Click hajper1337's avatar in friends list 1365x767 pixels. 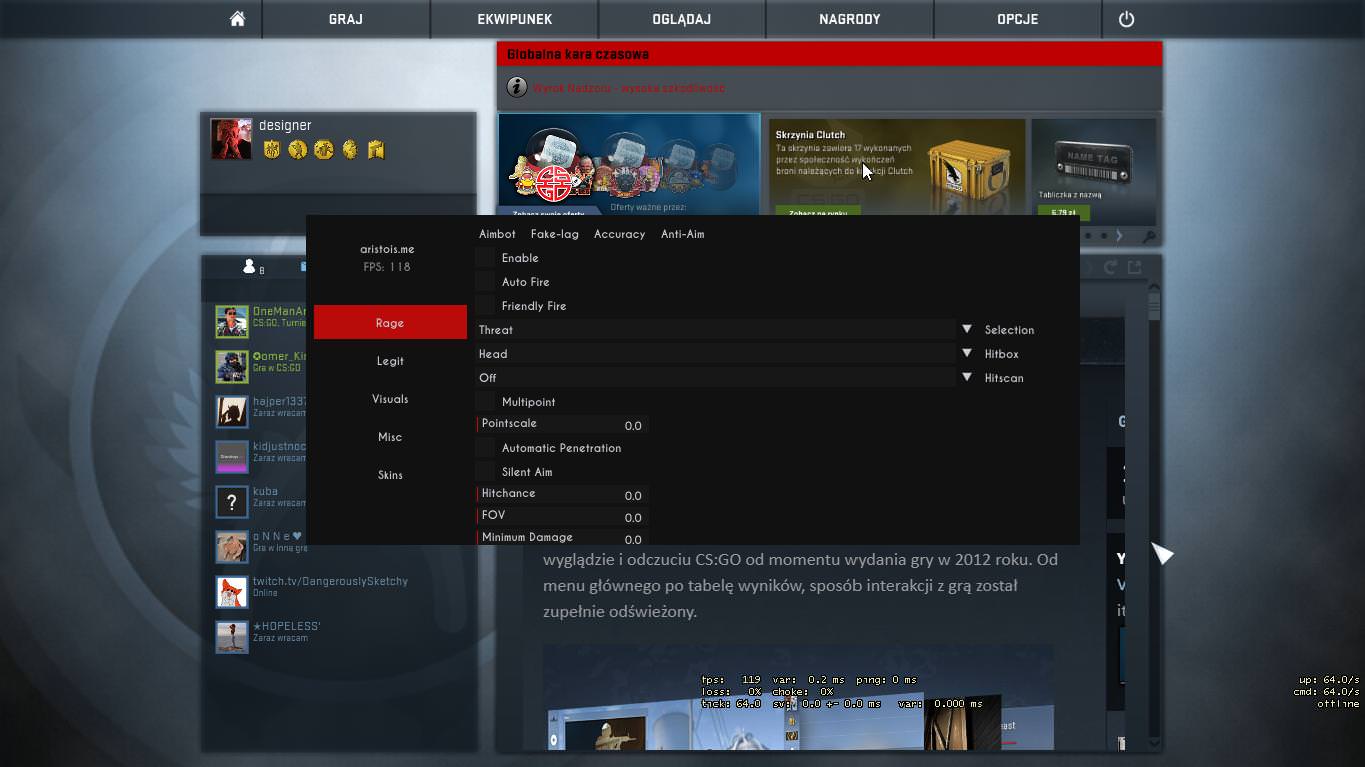tap(232, 411)
